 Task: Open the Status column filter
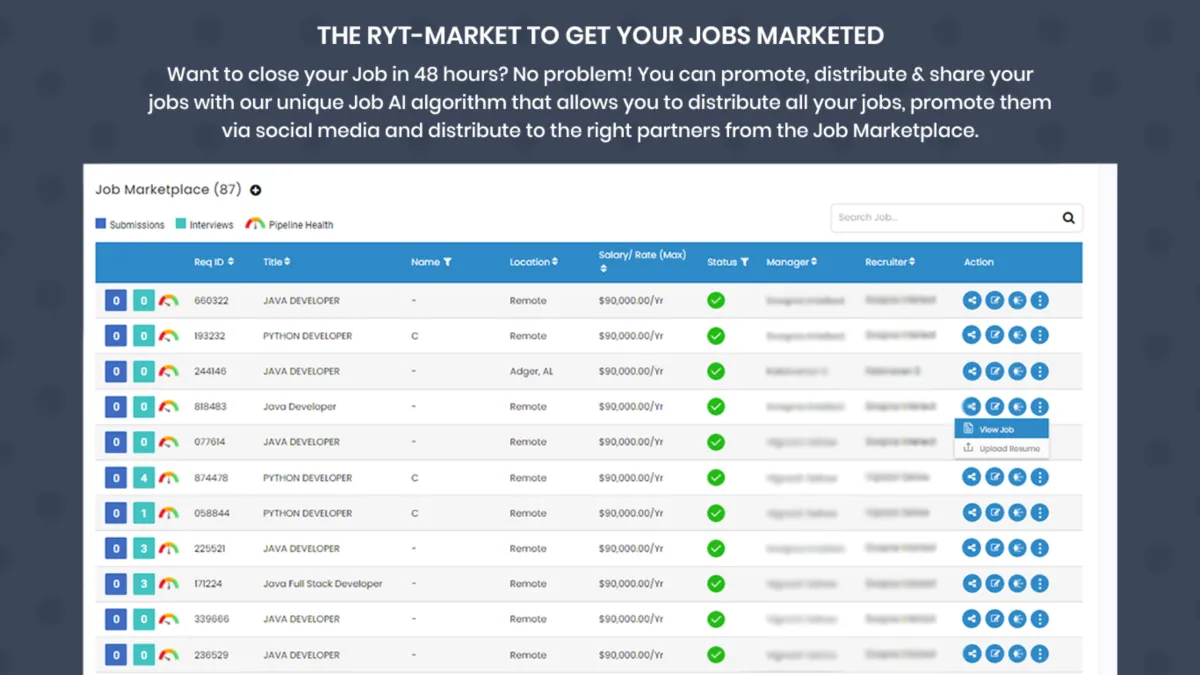click(745, 262)
